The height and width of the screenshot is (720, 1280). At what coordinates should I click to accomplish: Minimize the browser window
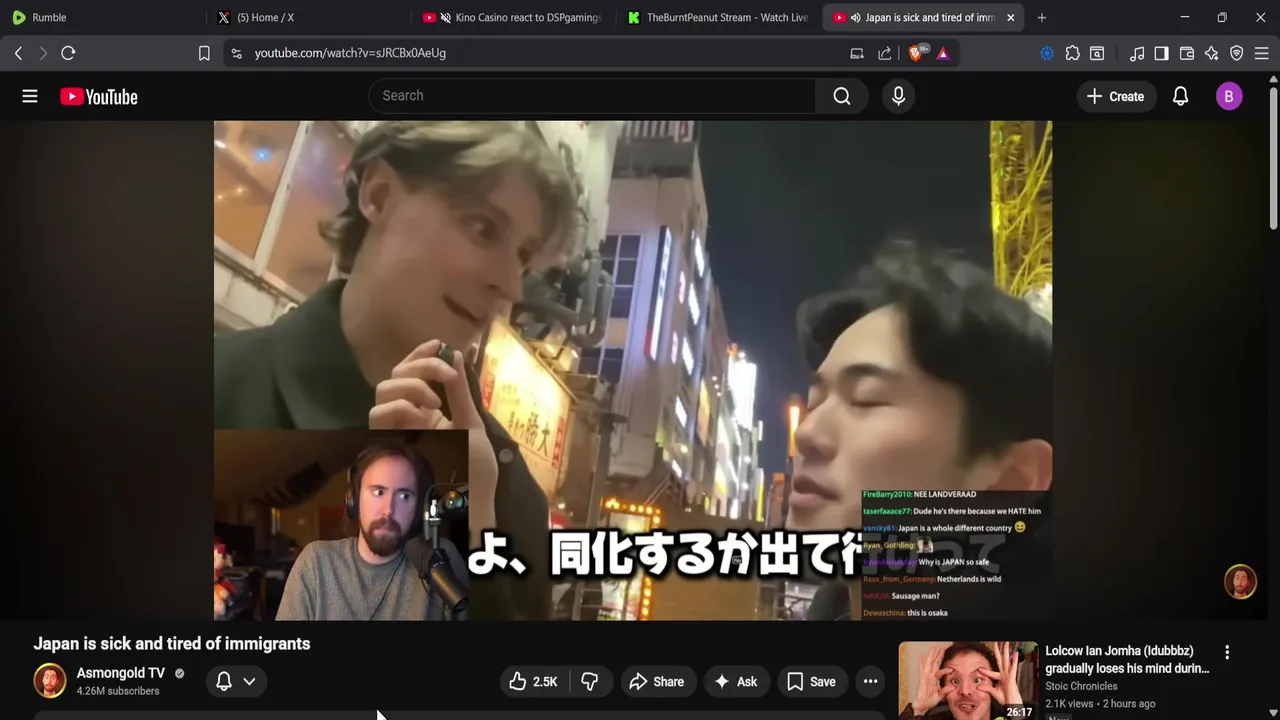[1185, 17]
